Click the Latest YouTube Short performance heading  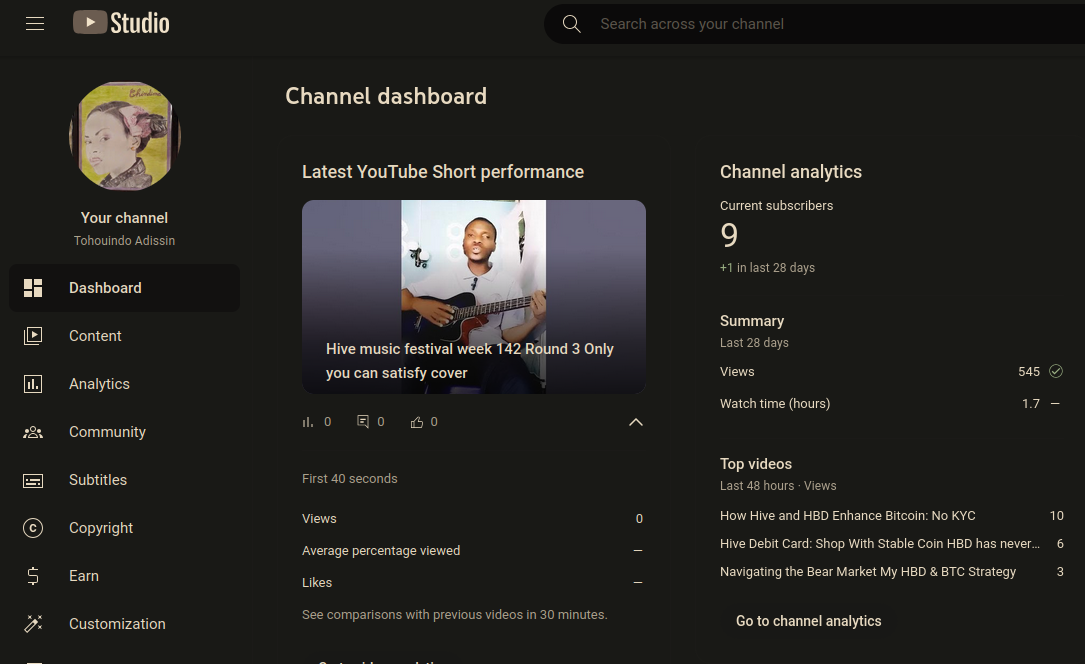pyautogui.click(x=443, y=172)
